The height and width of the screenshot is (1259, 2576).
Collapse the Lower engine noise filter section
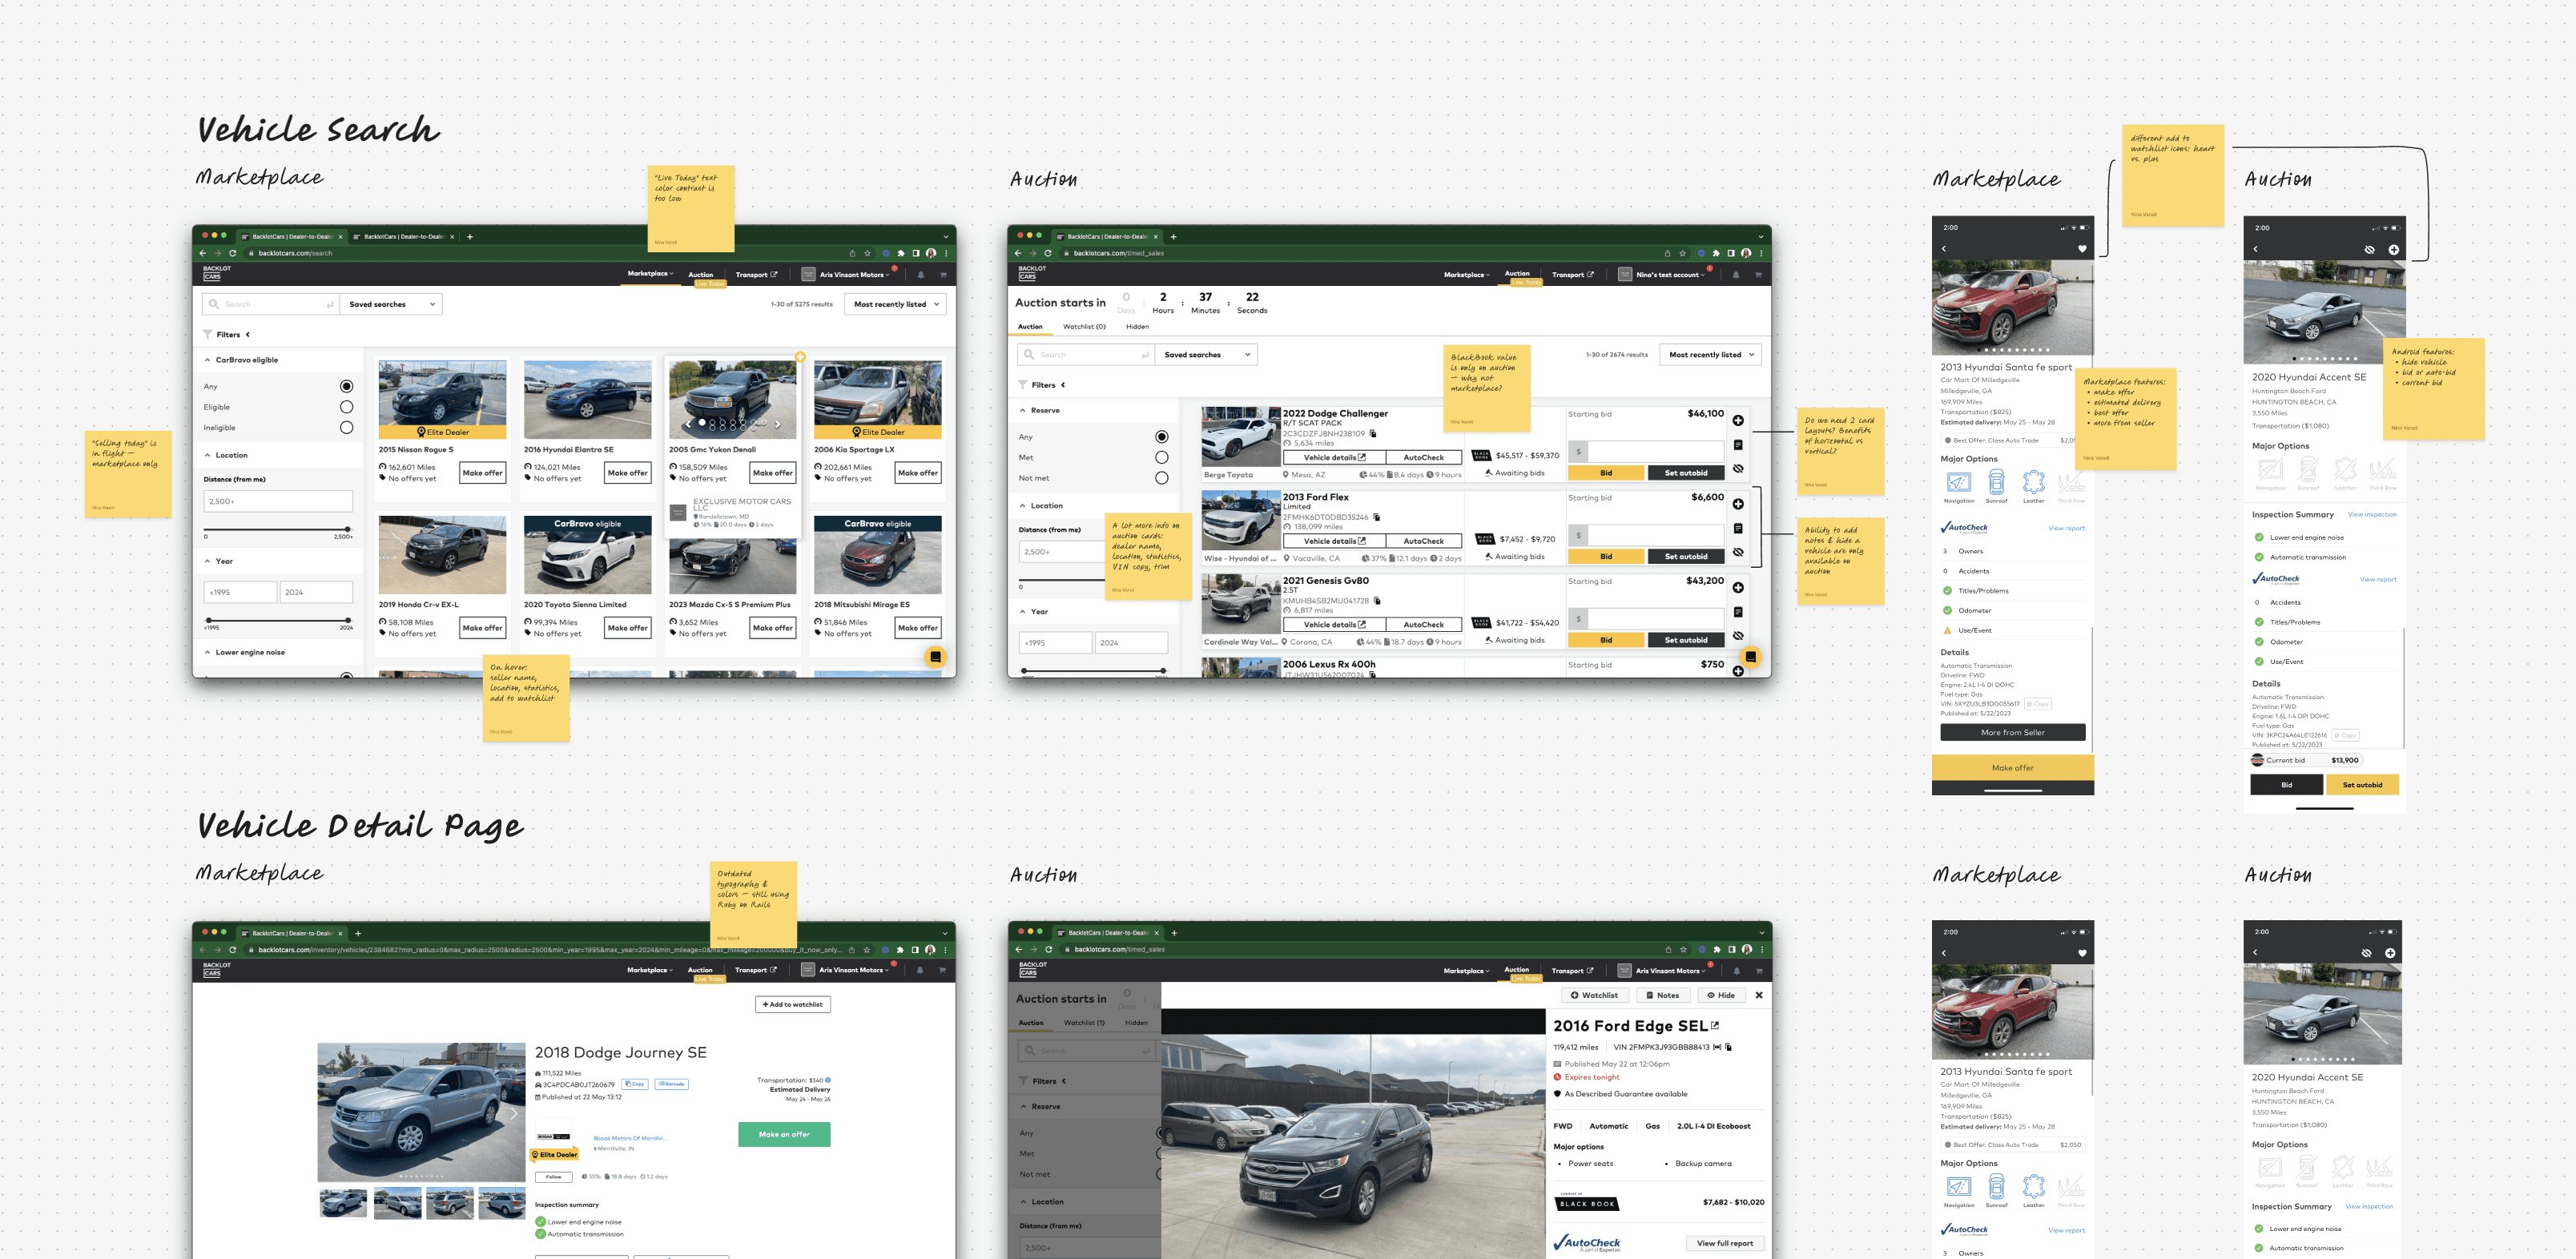[208, 652]
